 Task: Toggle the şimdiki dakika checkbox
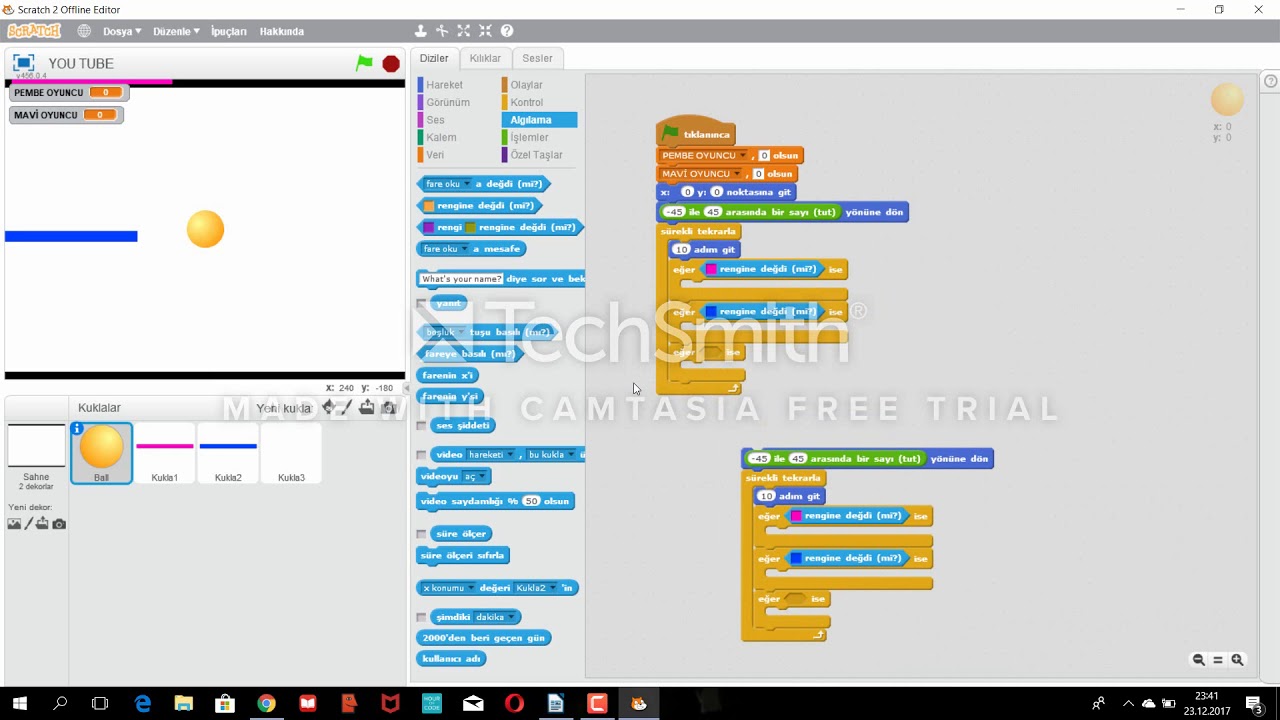[x=421, y=617]
